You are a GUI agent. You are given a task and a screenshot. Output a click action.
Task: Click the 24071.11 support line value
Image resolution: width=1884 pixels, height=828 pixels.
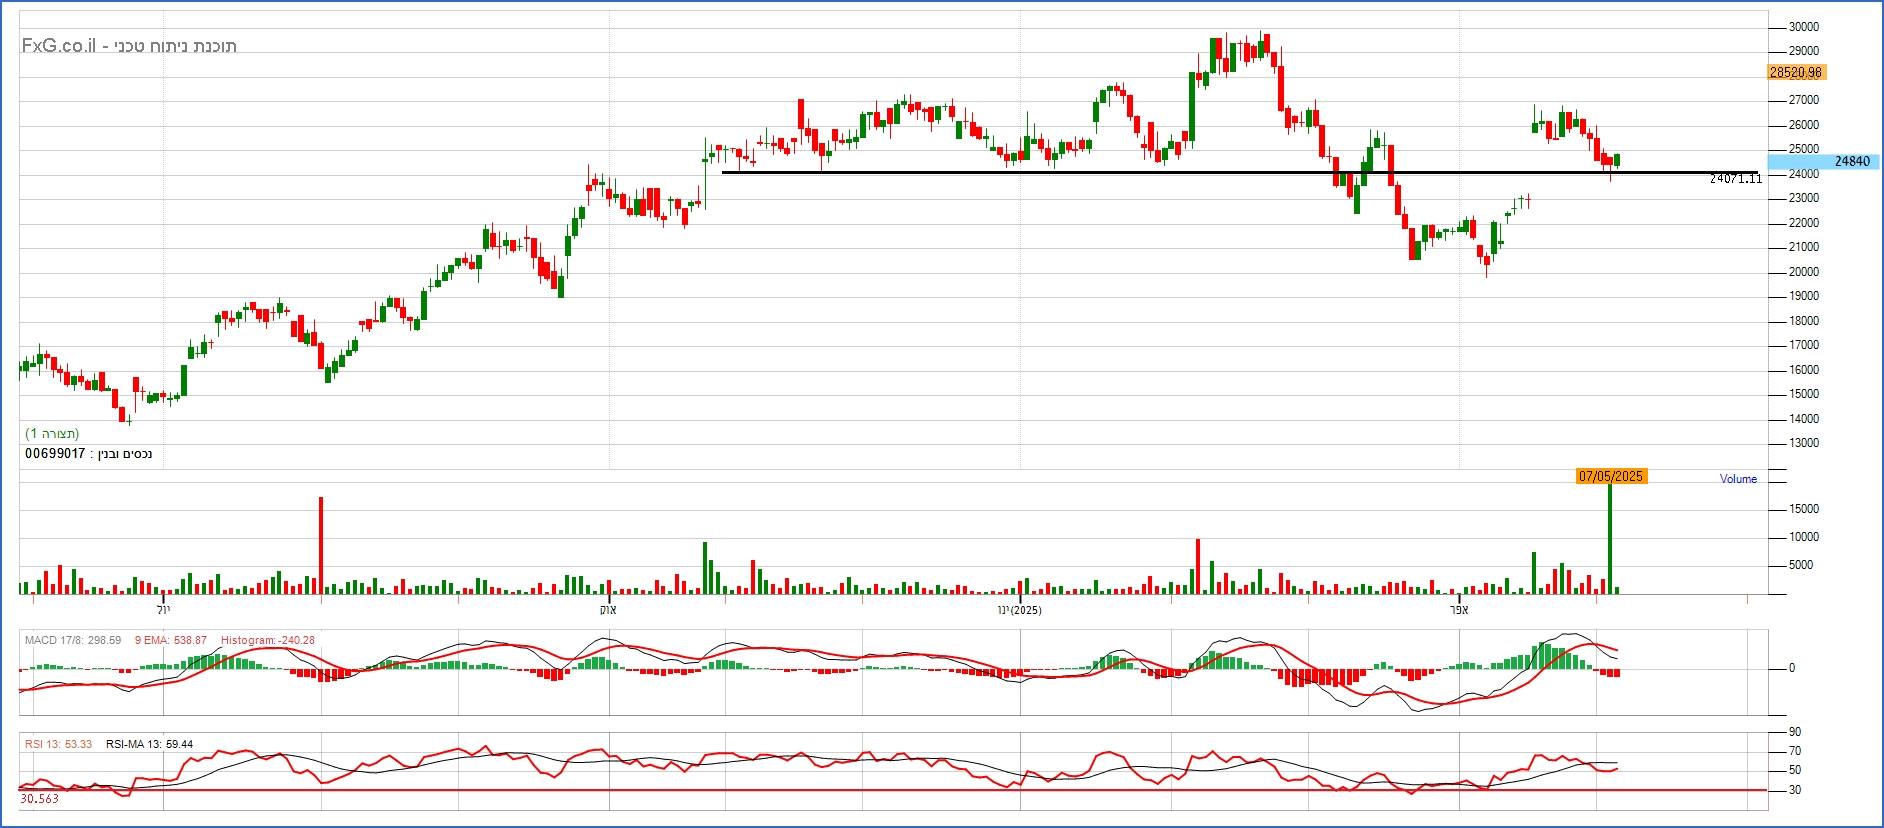pyautogui.click(x=1735, y=179)
